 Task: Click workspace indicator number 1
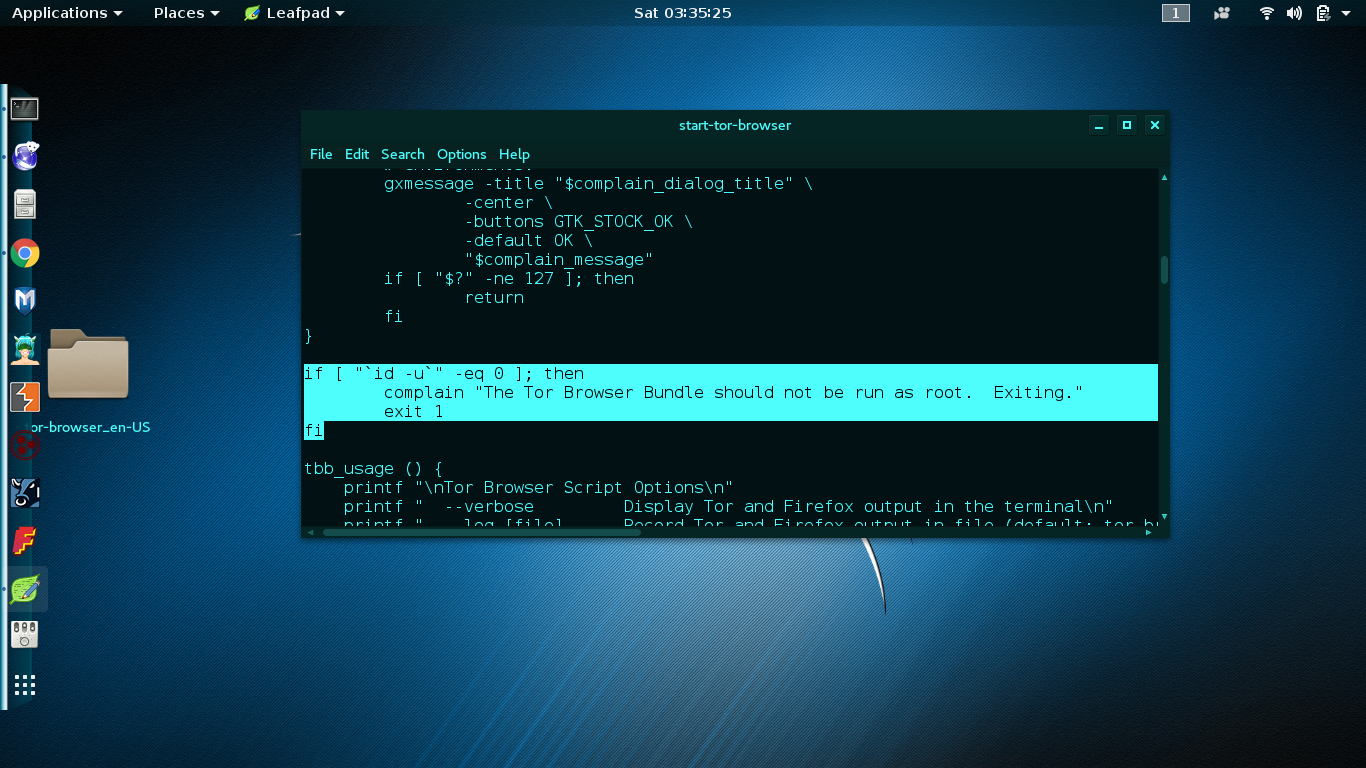1176,13
